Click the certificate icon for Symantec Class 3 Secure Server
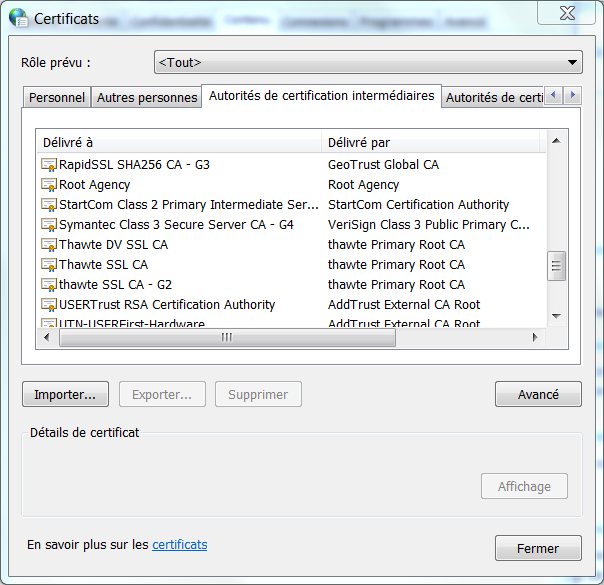Viewport: 604px width, 585px height. click(49, 225)
